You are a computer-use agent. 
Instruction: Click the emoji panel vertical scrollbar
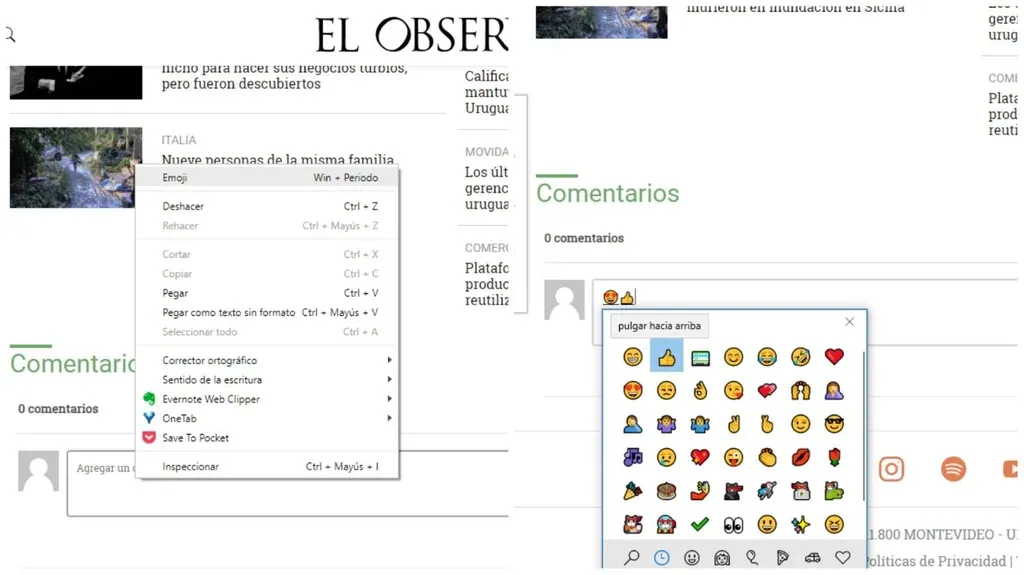(862, 420)
